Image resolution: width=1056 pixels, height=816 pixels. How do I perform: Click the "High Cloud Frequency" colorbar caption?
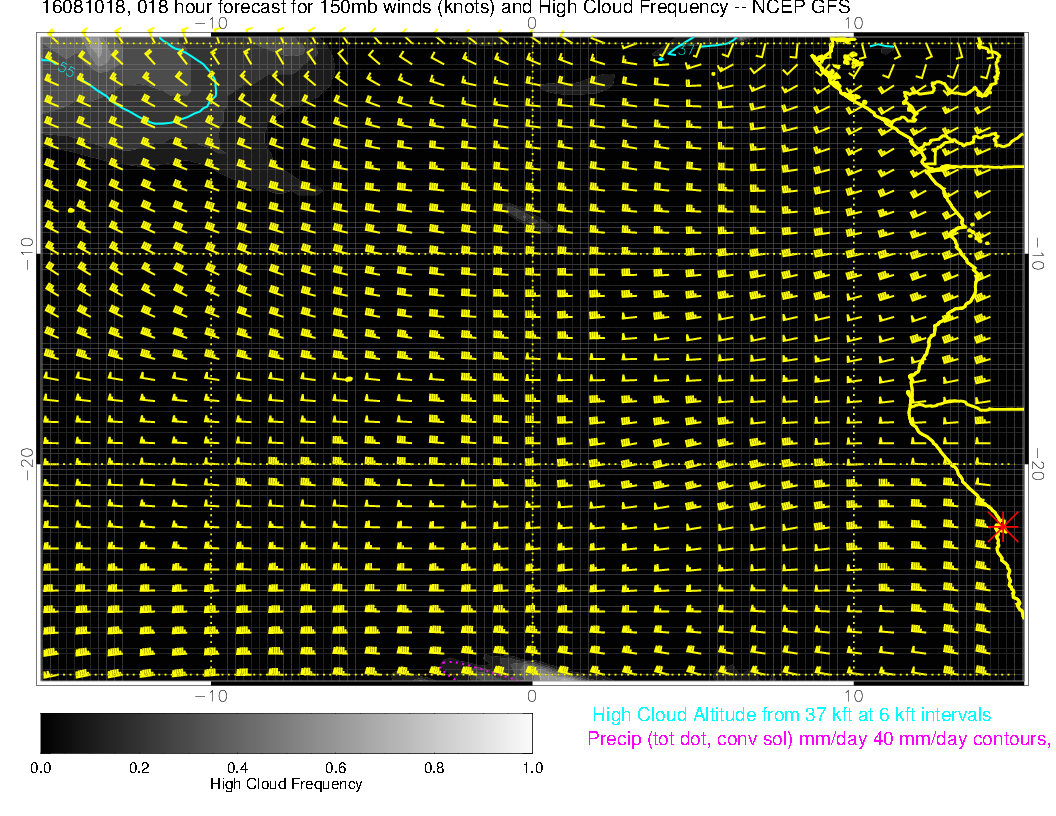click(x=286, y=784)
